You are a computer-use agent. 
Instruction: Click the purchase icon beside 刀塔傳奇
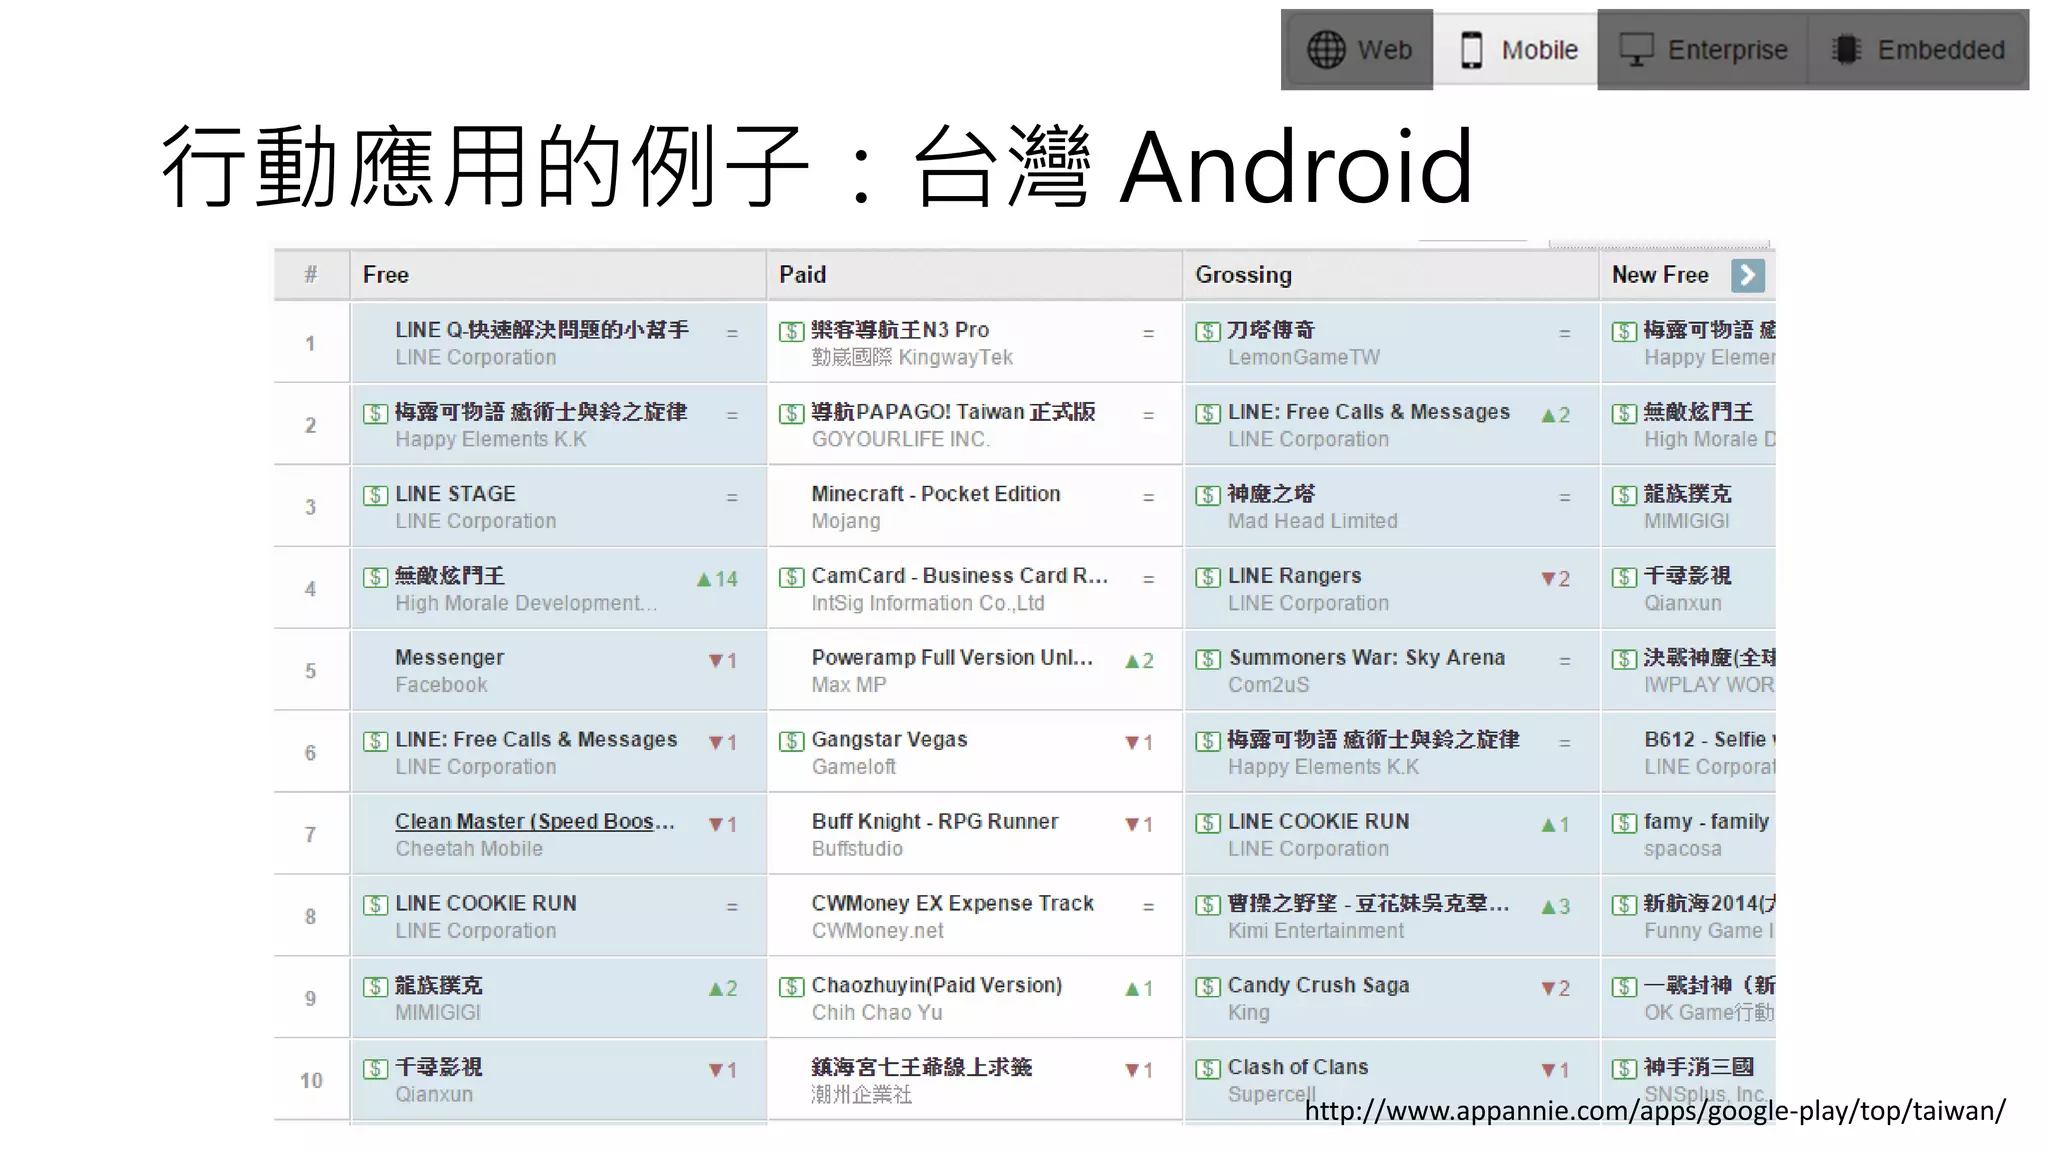1208,331
